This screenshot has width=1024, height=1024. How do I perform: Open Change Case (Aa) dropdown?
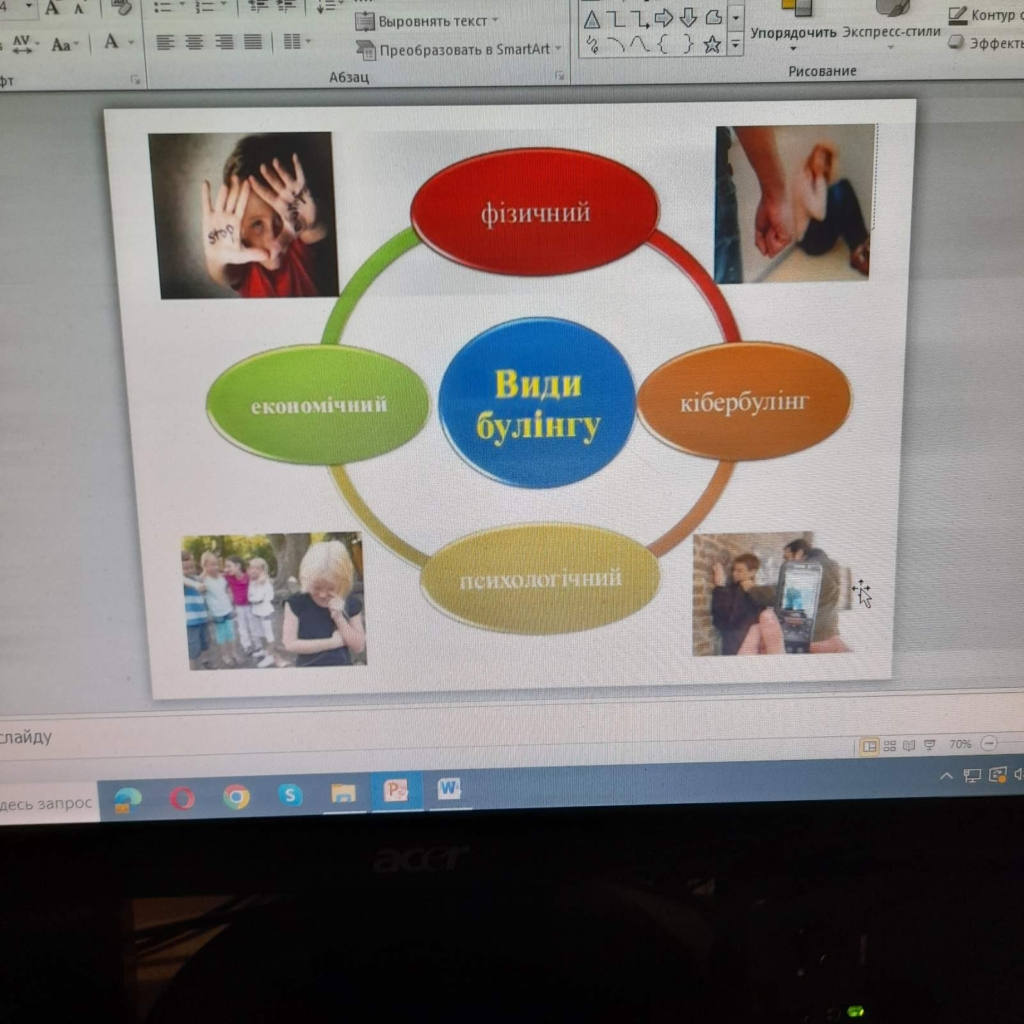[65, 44]
